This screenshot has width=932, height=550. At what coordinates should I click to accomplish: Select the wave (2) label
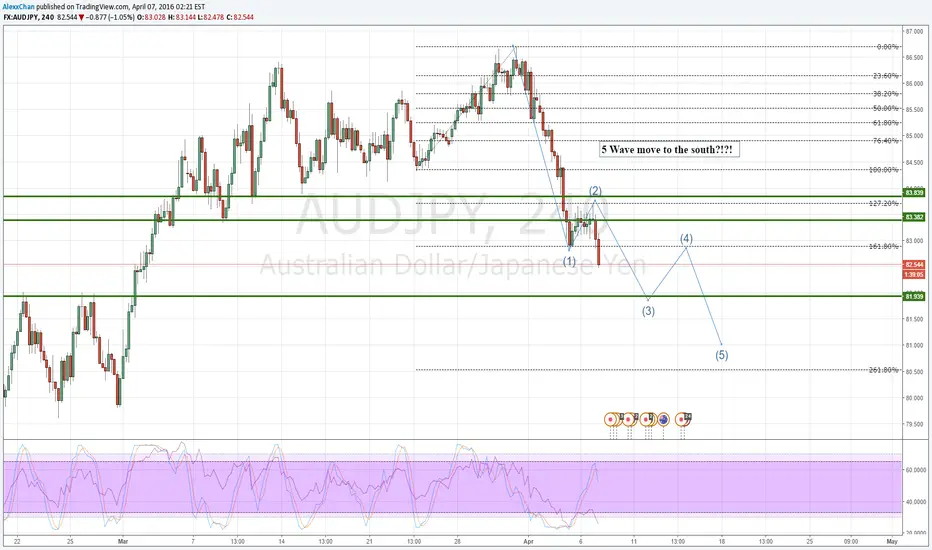pyautogui.click(x=595, y=191)
